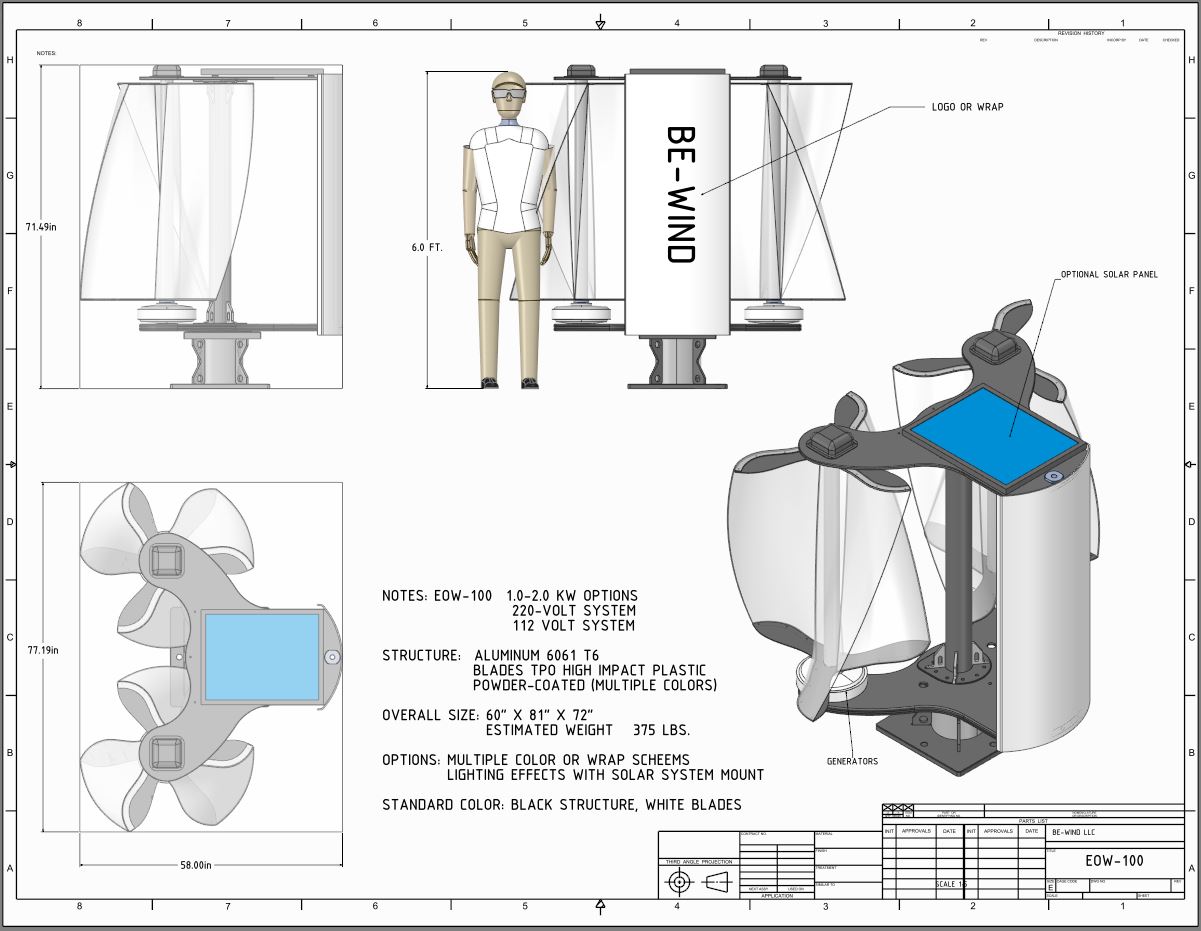This screenshot has width=1201, height=931.
Task: Click the APPLICATION label in title block
Action: coord(777,896)
